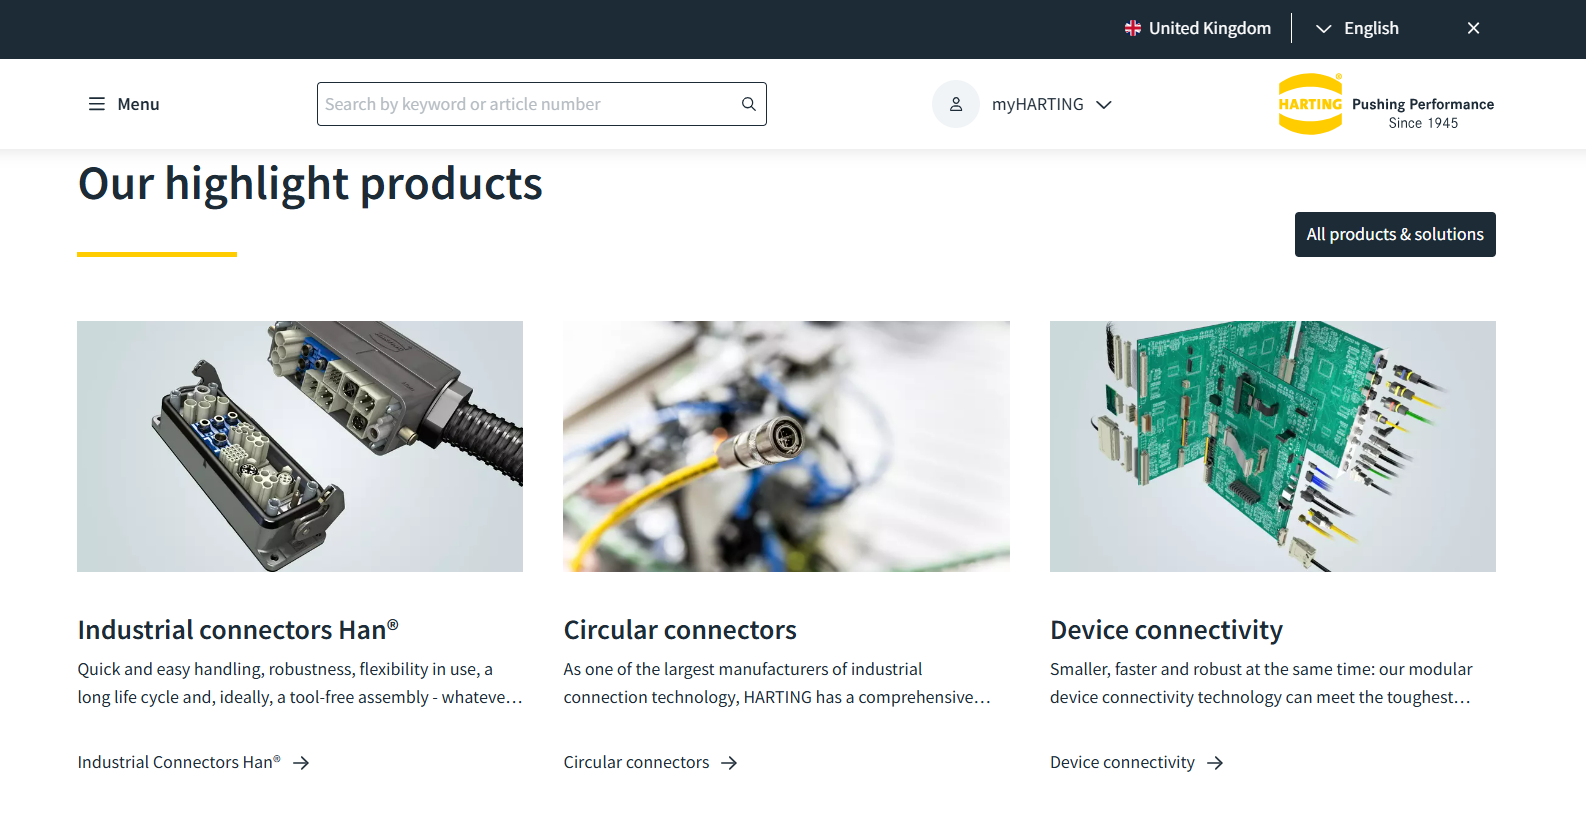The height and width of the screenshot is (834, 1586).
Task: Open the Device connectivity circuit board image
Action: (1272, 446)
